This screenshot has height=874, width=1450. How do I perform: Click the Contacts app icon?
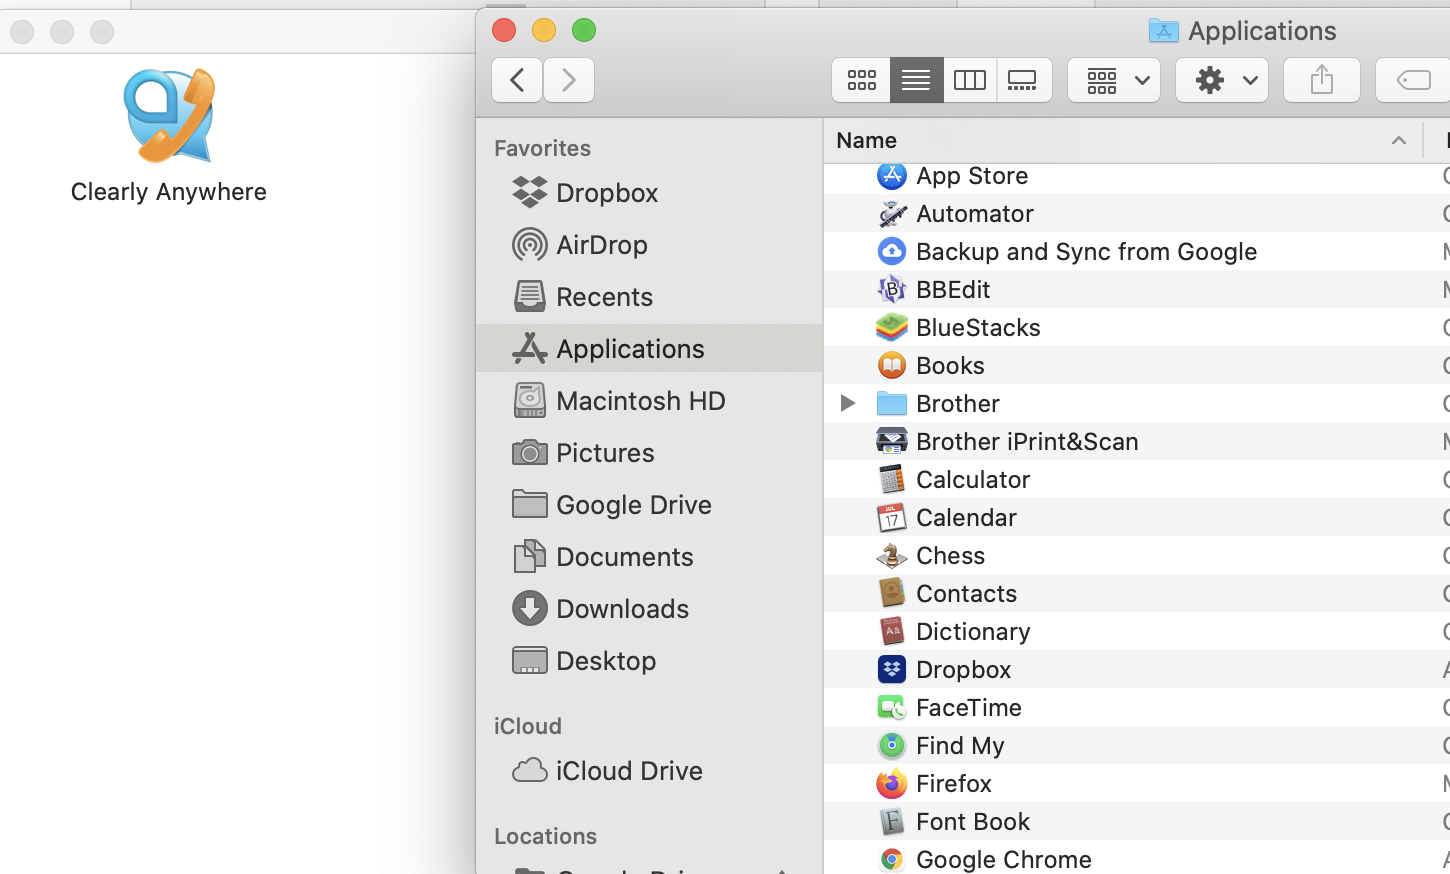(891, 593)
